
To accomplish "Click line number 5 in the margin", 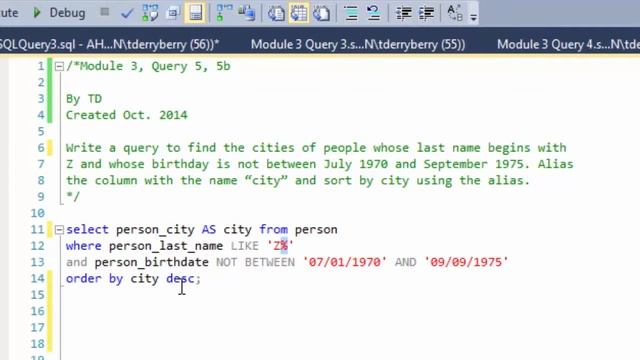I will [x=40, y=131].
